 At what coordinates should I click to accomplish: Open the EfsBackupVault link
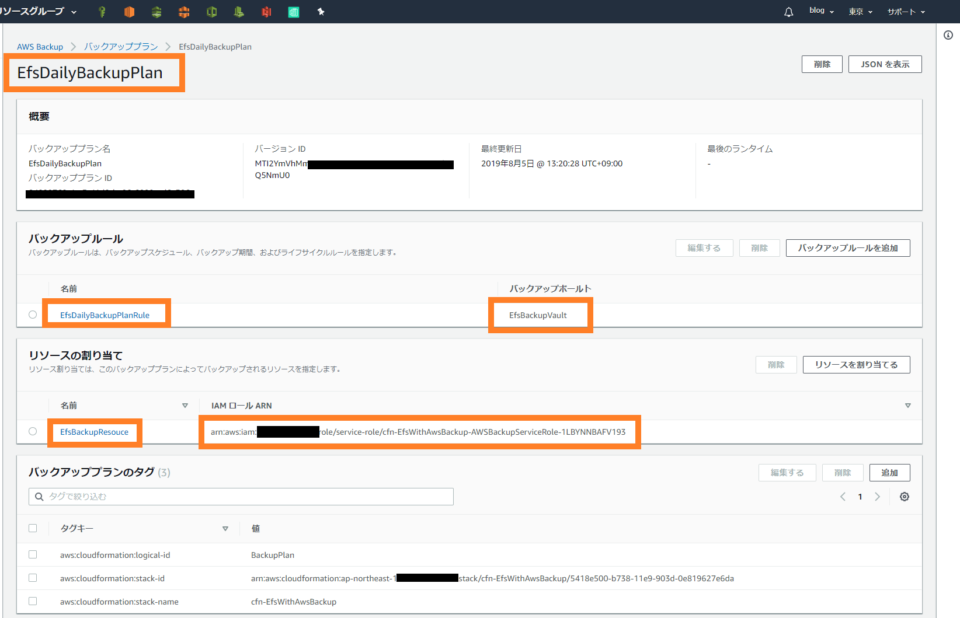(x=540, y=313)
